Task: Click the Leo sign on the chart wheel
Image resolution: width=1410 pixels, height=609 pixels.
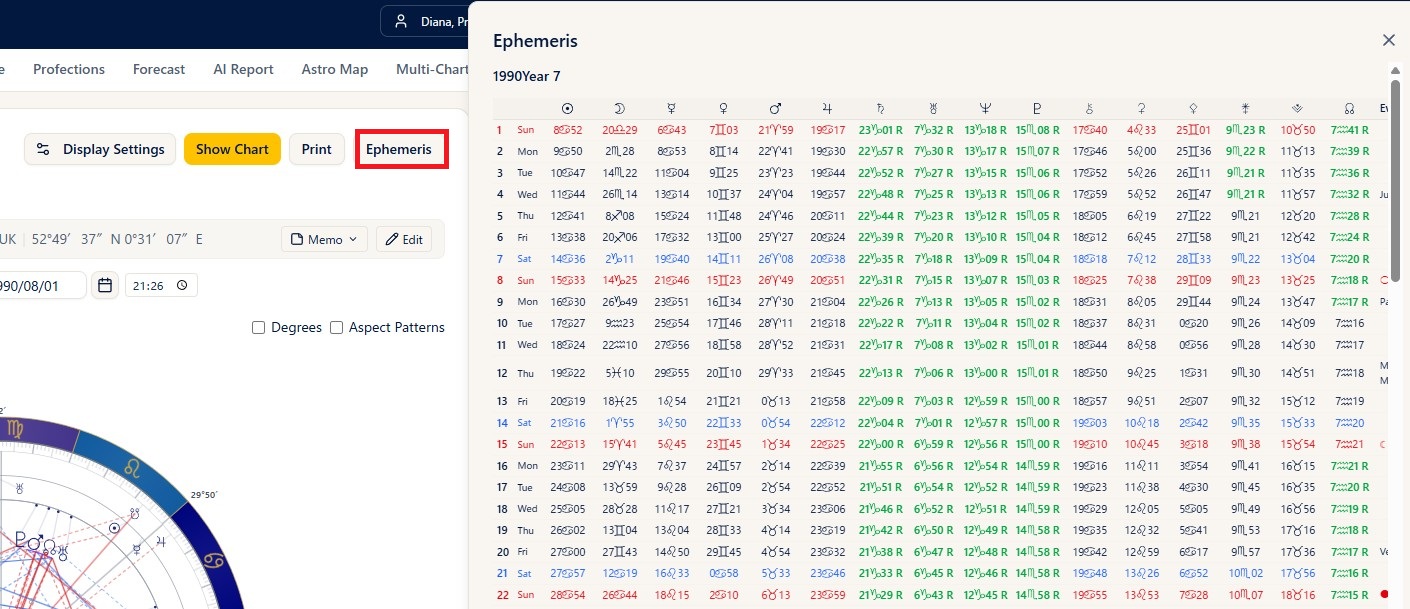Action: (131, 466)
